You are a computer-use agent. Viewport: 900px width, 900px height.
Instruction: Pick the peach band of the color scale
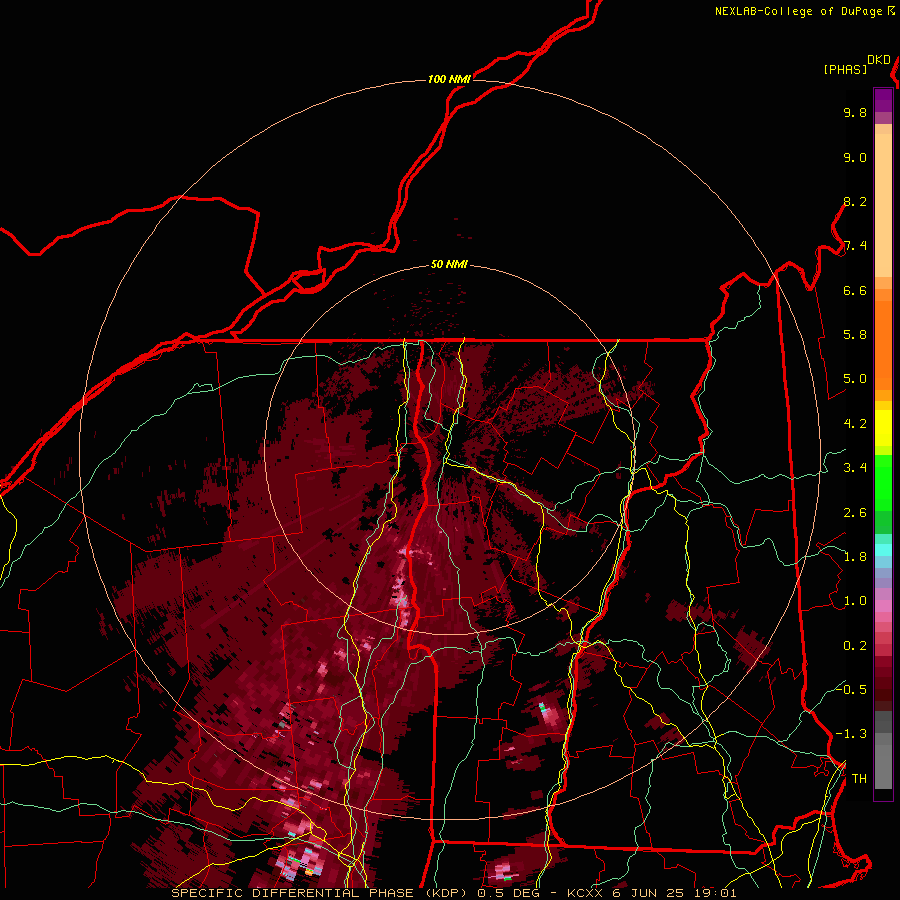pos(883,201)
